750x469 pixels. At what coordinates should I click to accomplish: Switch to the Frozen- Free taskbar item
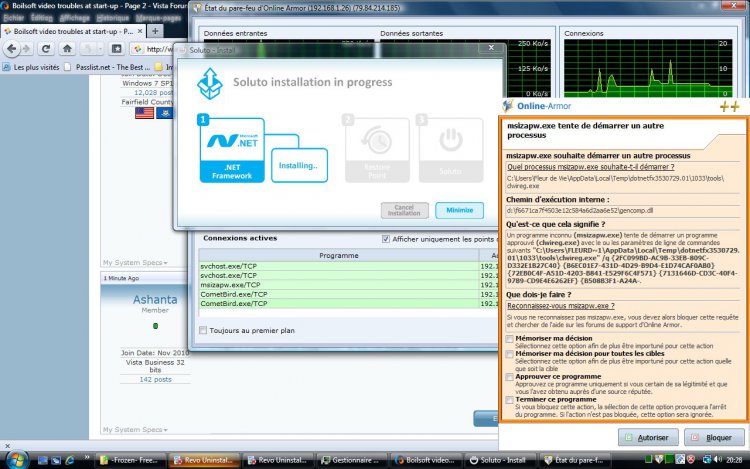[x=131, y=460]
